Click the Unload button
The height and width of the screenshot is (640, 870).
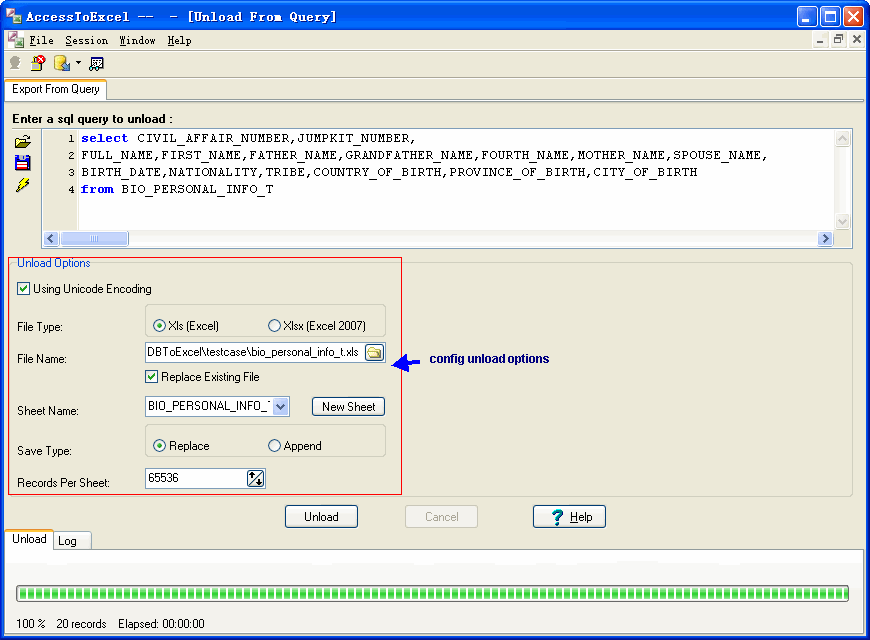[321, 517]
